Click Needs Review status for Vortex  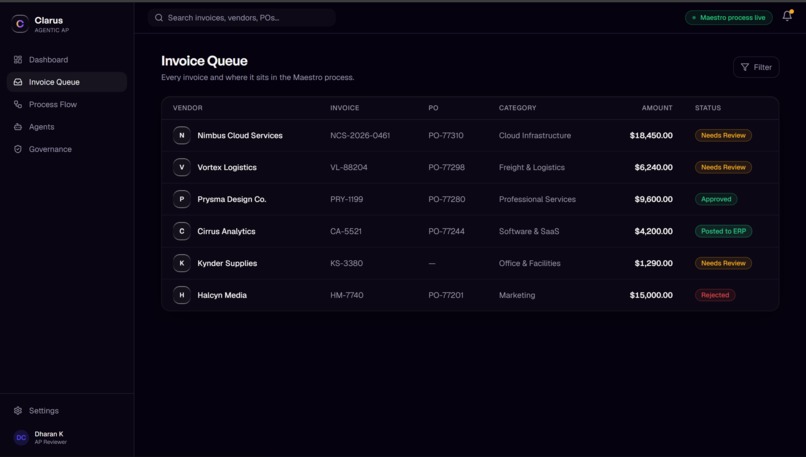click(x=723, y=167)
